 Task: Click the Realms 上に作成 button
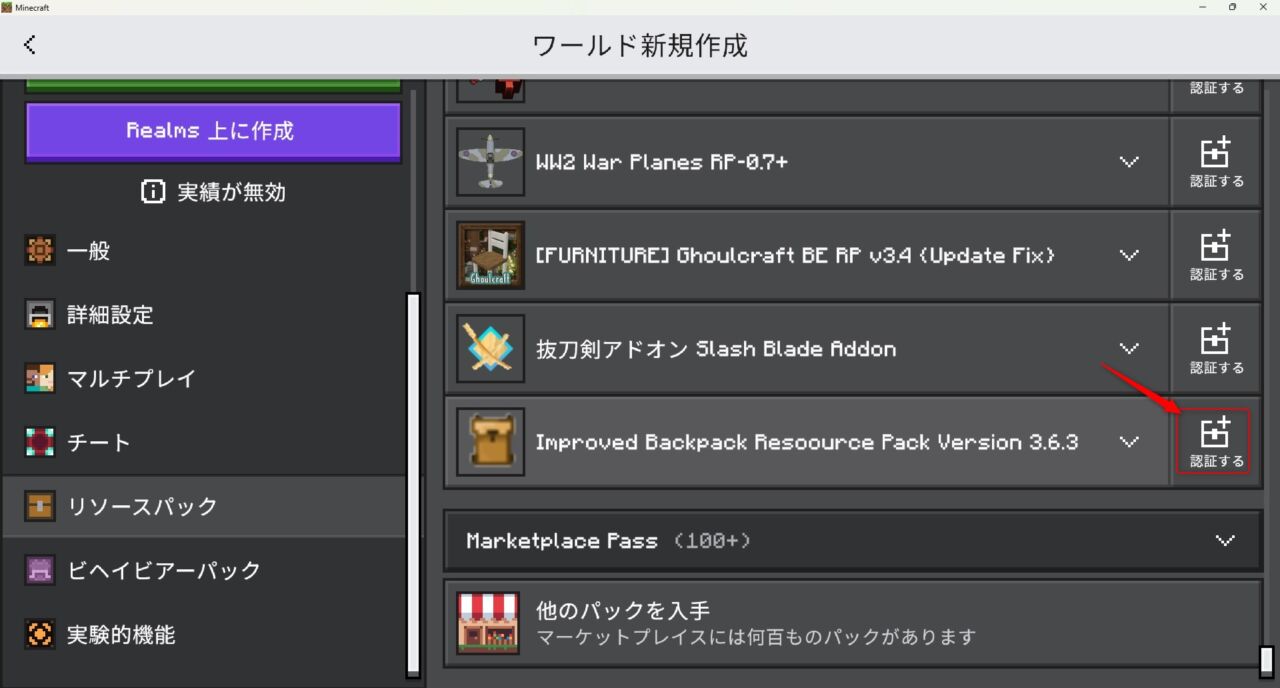click(x=213, y=131)
